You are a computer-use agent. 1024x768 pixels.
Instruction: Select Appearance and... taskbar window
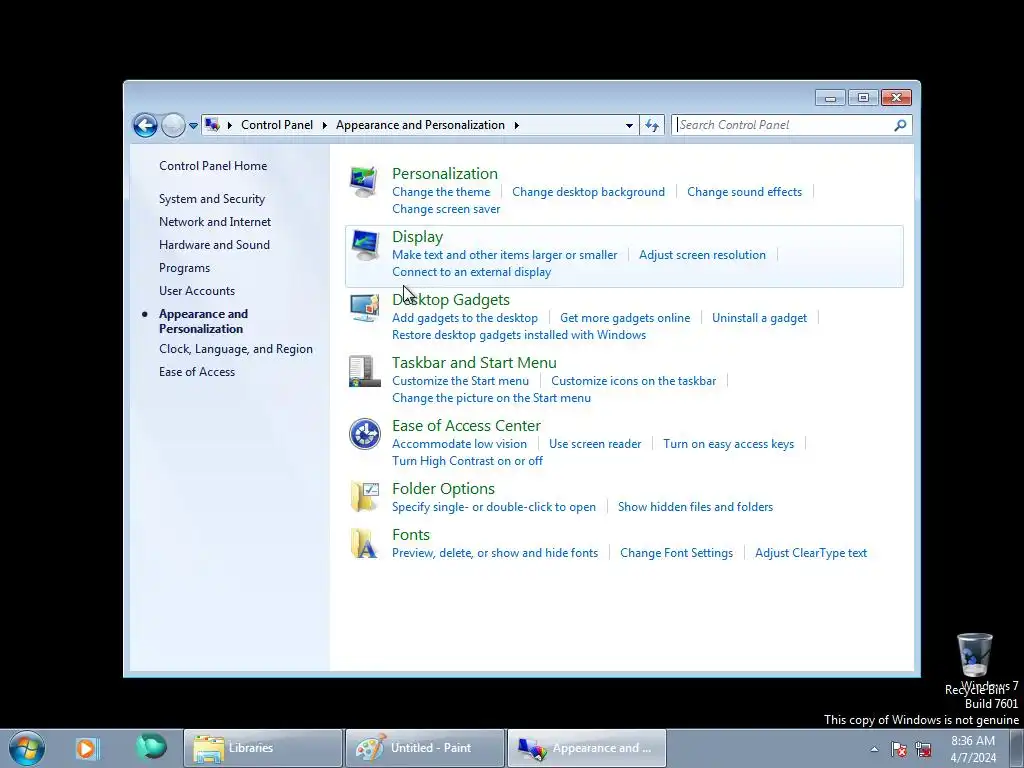(x=586, y=748)
